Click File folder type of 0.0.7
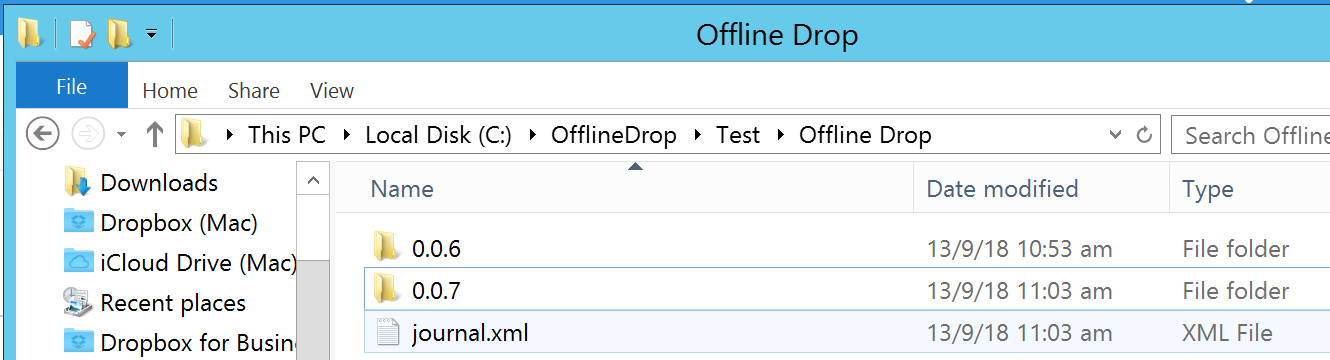The image size is (1330, 360). point(1236,291)
